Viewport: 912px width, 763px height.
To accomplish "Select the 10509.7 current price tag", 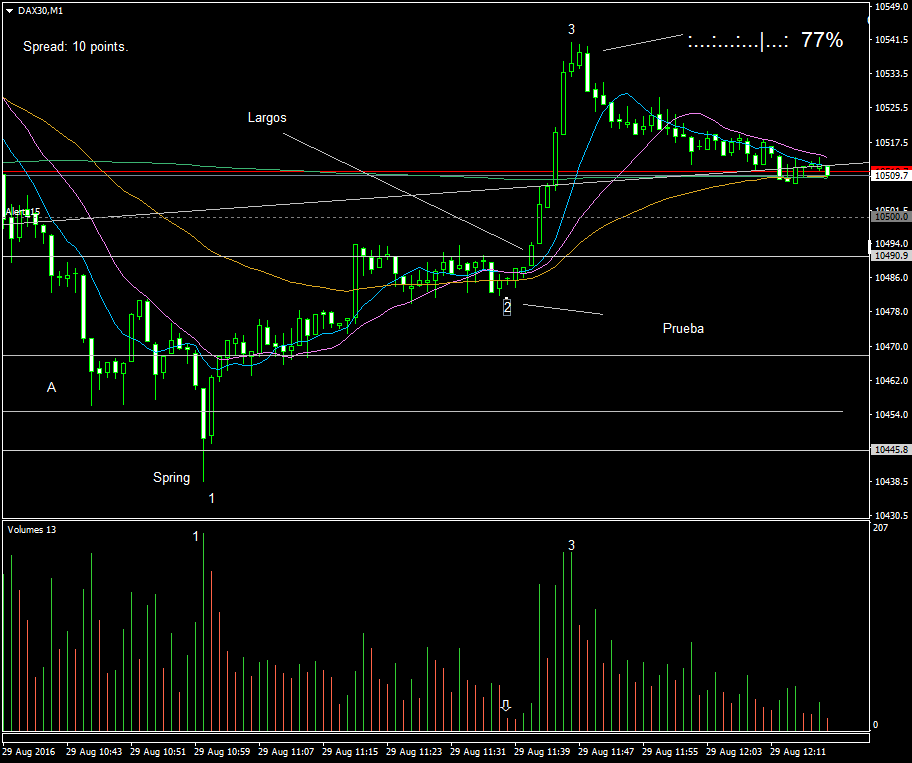I will point(889,175).
